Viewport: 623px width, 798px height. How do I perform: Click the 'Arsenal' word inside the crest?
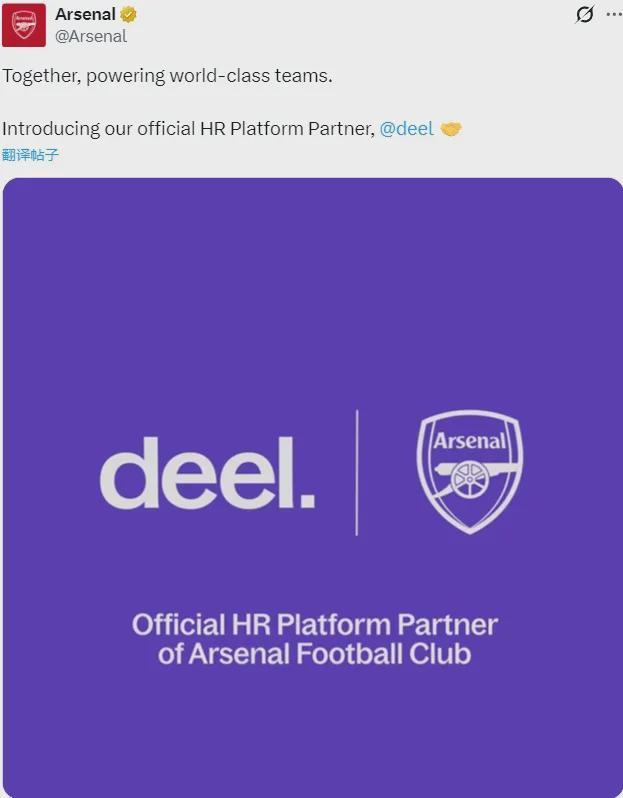tap(469, 441)
